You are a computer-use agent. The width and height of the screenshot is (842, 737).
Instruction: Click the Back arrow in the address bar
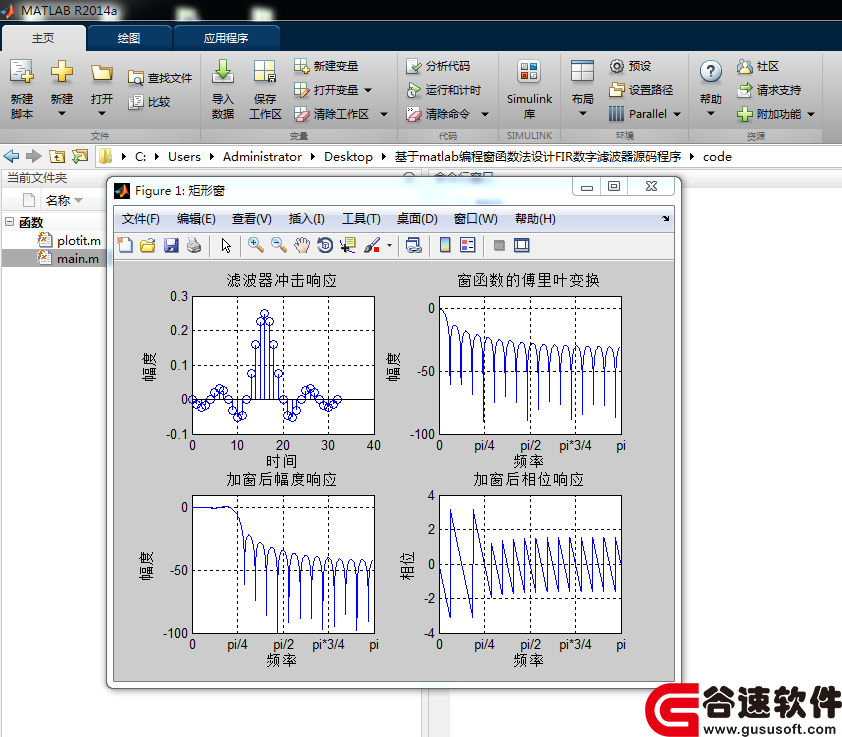click(x=11, y=156)
